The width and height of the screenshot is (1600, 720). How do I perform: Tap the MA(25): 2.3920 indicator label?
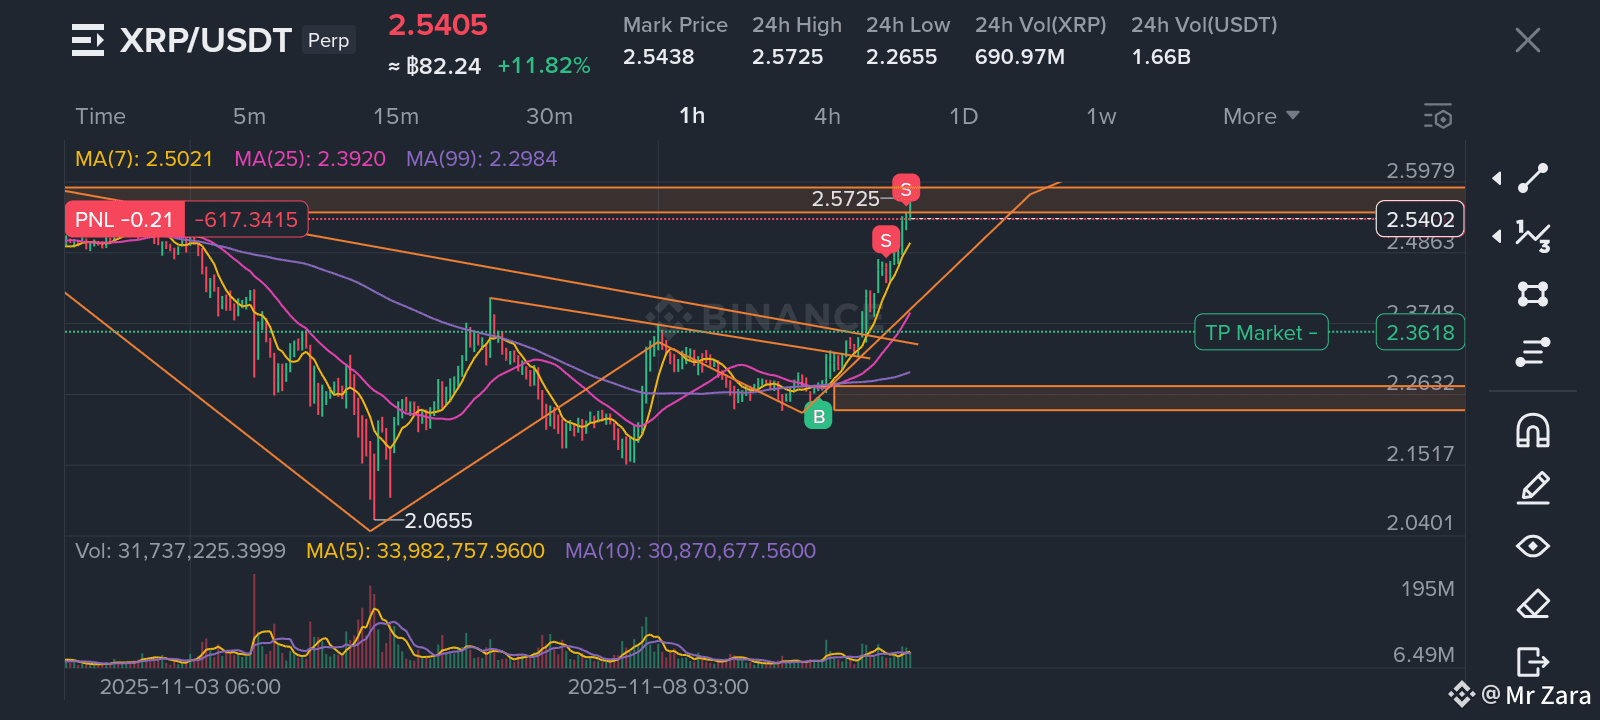[x=310, y=159]
